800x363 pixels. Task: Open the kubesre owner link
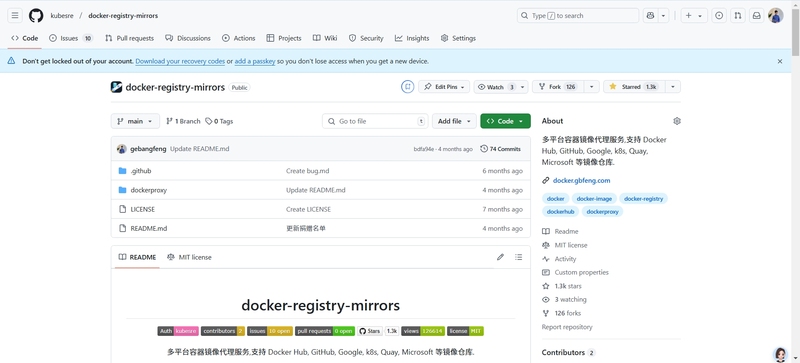(62, 16)
